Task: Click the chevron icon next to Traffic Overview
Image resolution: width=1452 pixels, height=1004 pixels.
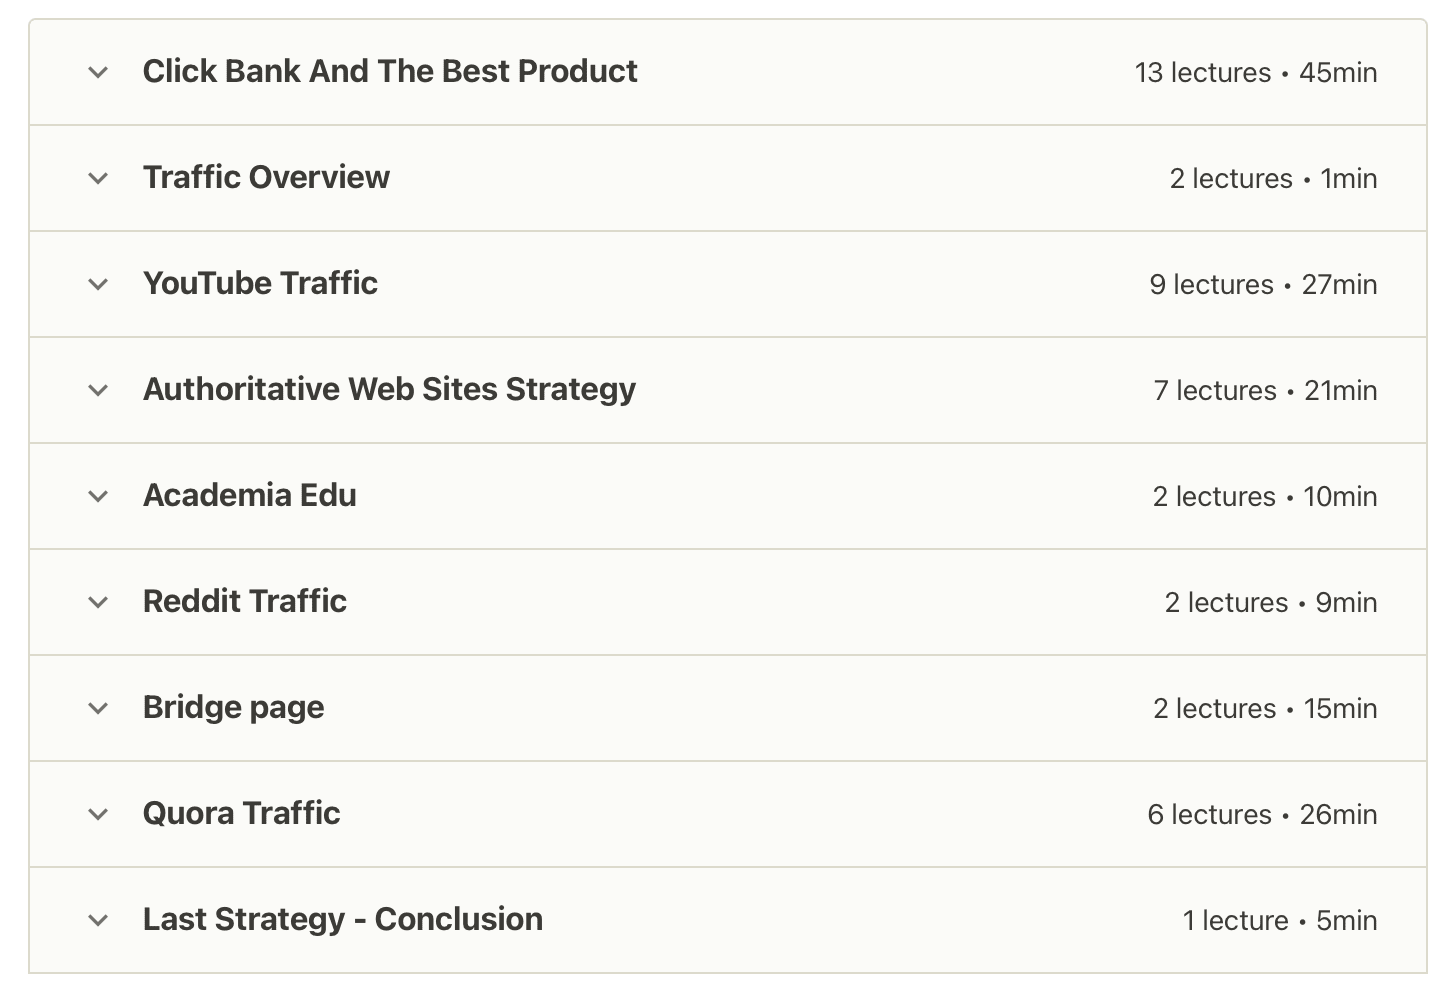Action: click(x=98, y=178)
